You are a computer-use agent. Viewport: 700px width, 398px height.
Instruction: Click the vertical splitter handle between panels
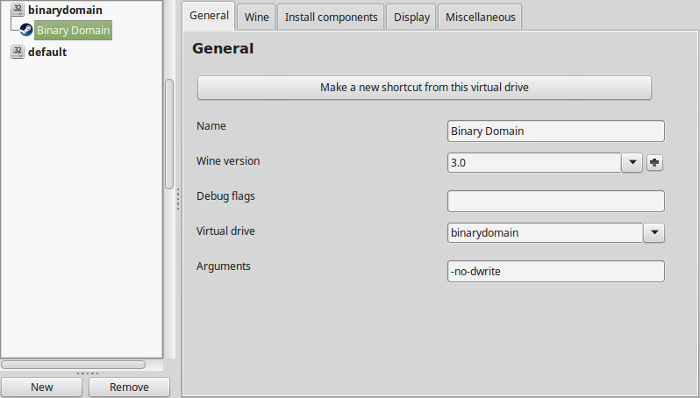[x=178, y=199]
